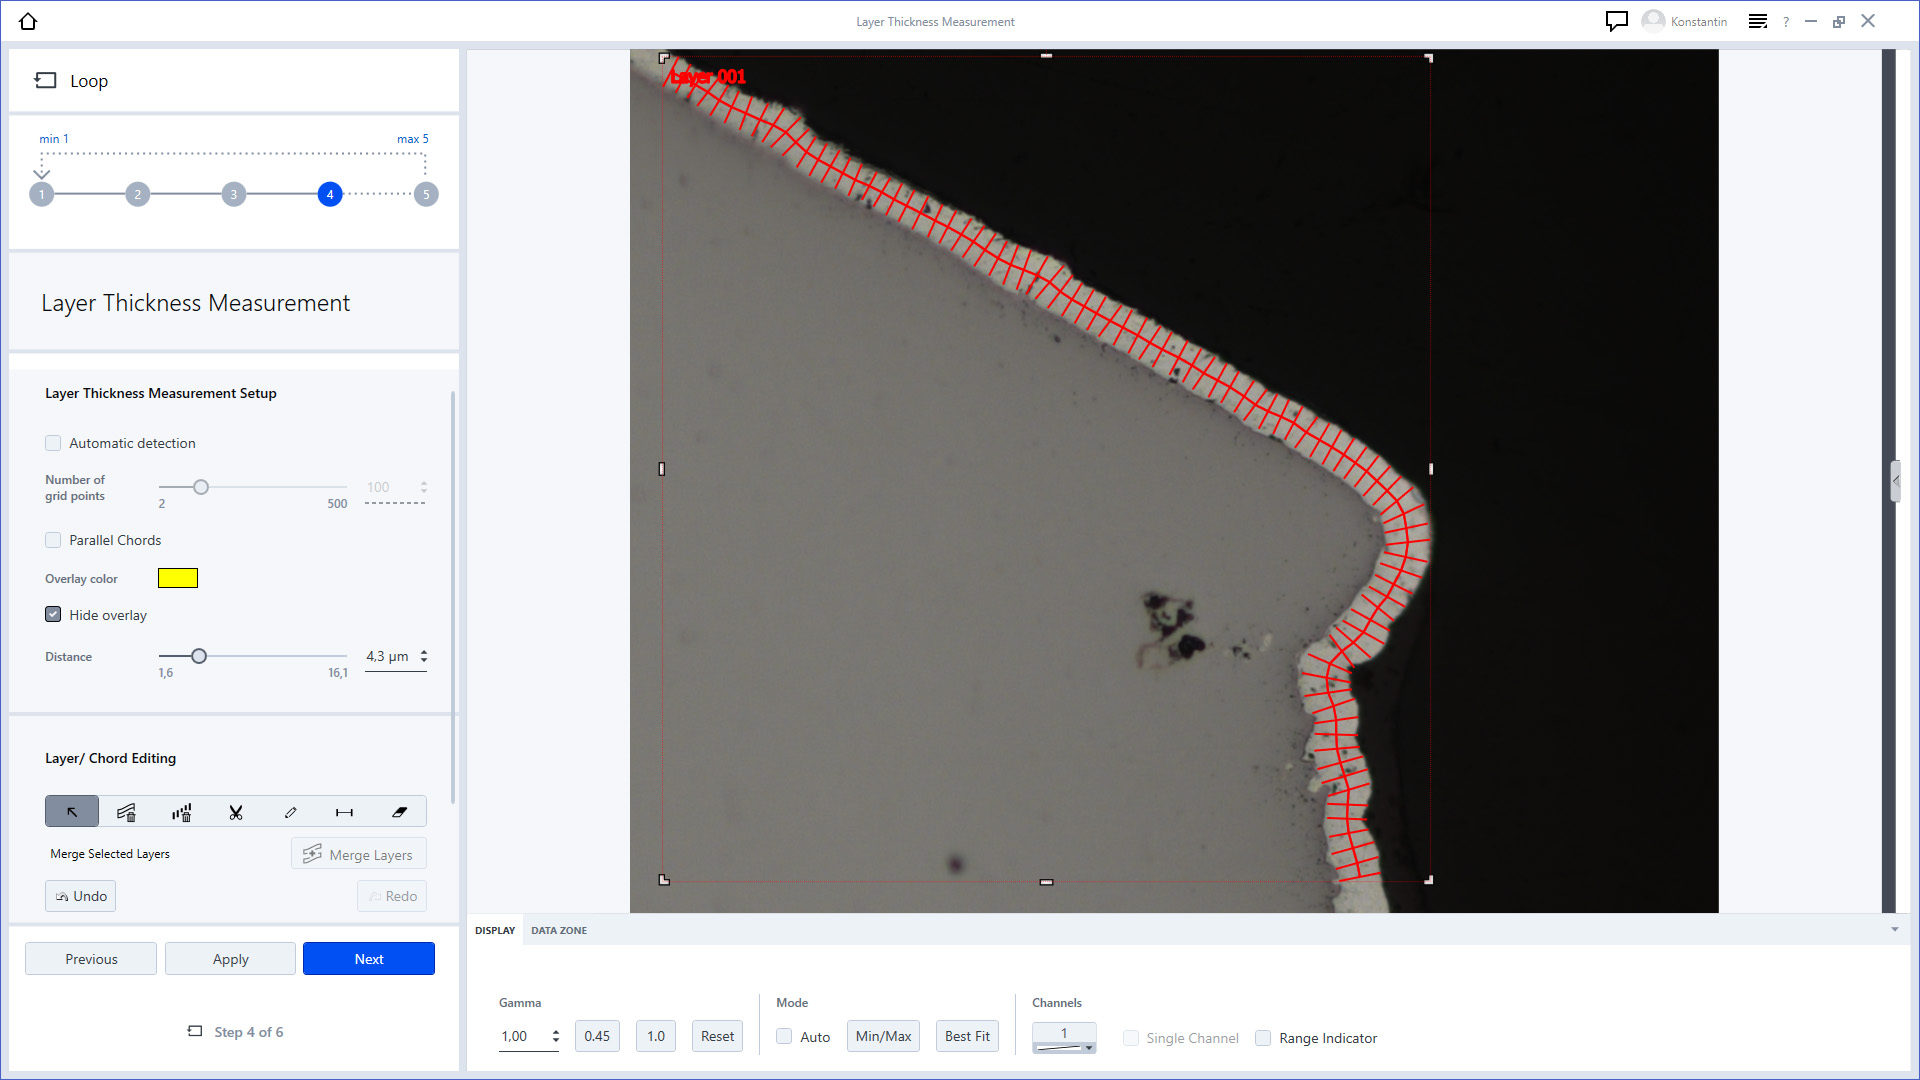Select the DISPLAY tab
Screen dimensions: 1920x1080
pos(495,930)
